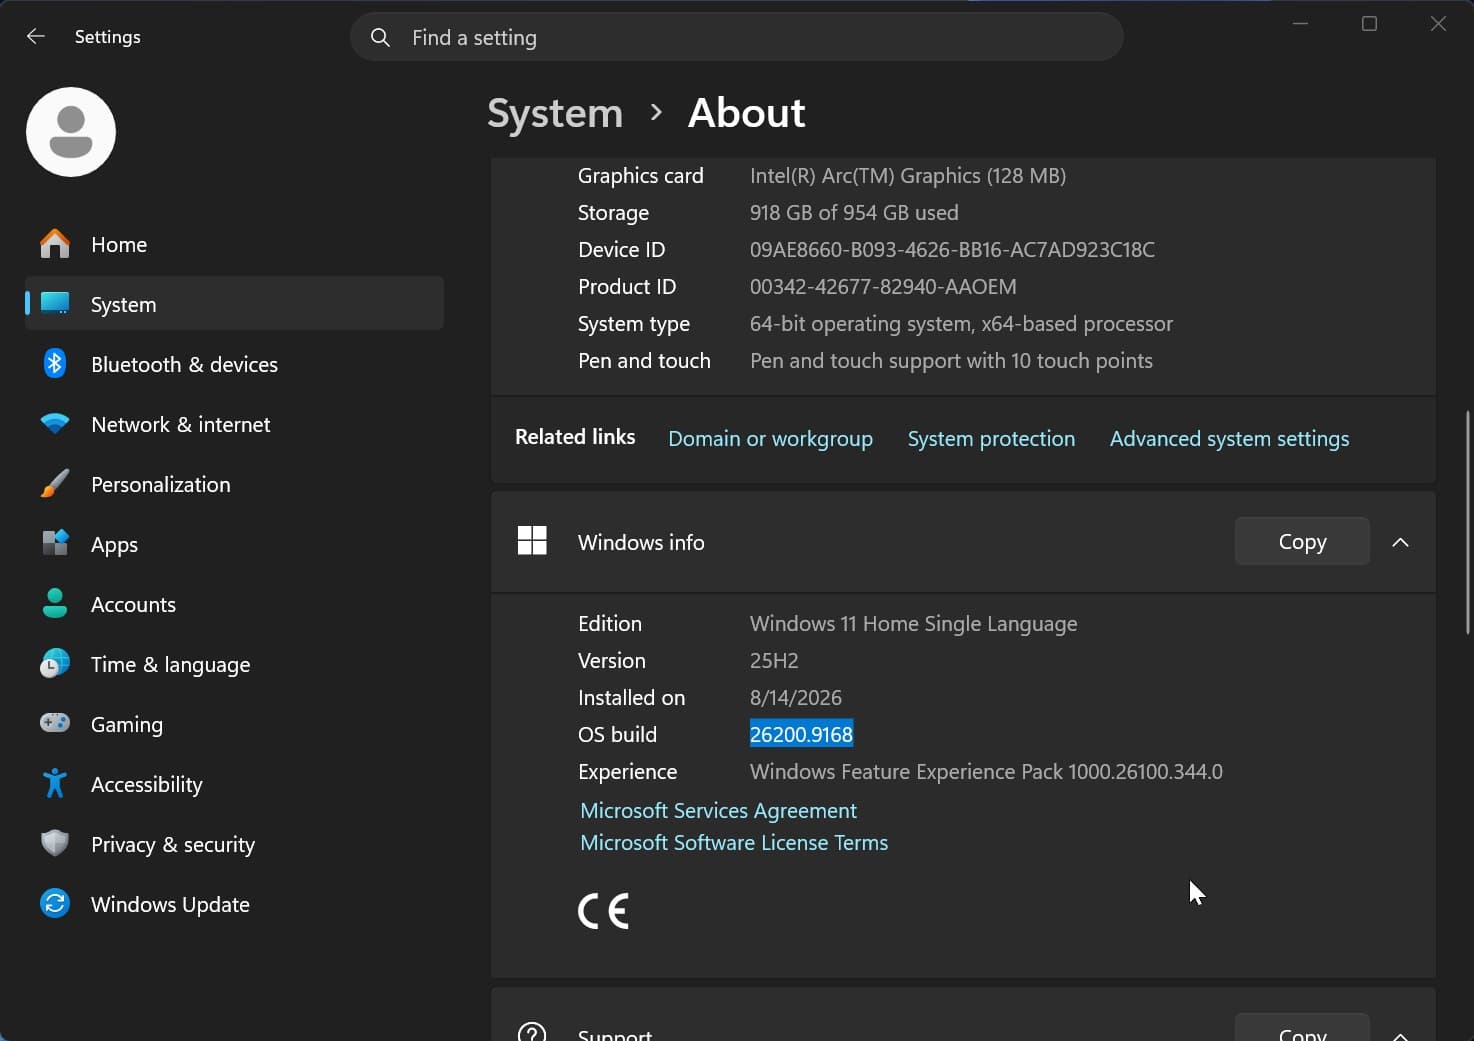Viewport: 1474px width, 1041px height.
Task: Click the Product ID 00342-42677-82940-AAOEM
Action: click(x=883, y=287)
